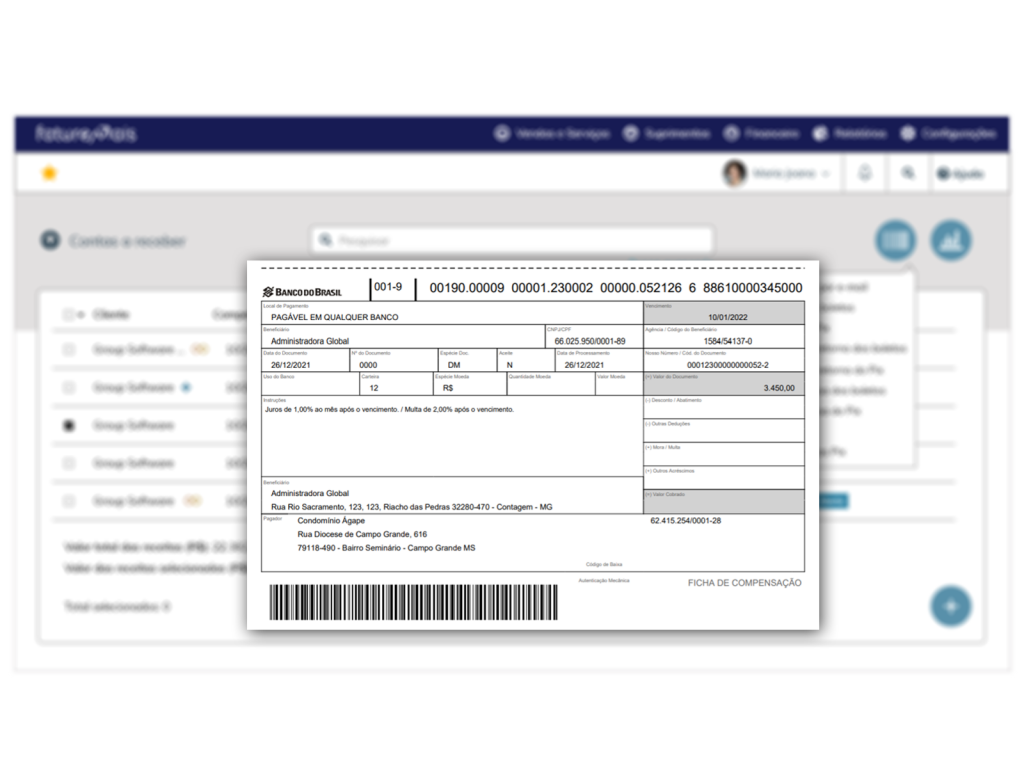Screen dimensions: 1024x768
Task: Click Carteira value 12
Action: pos(374,388)
